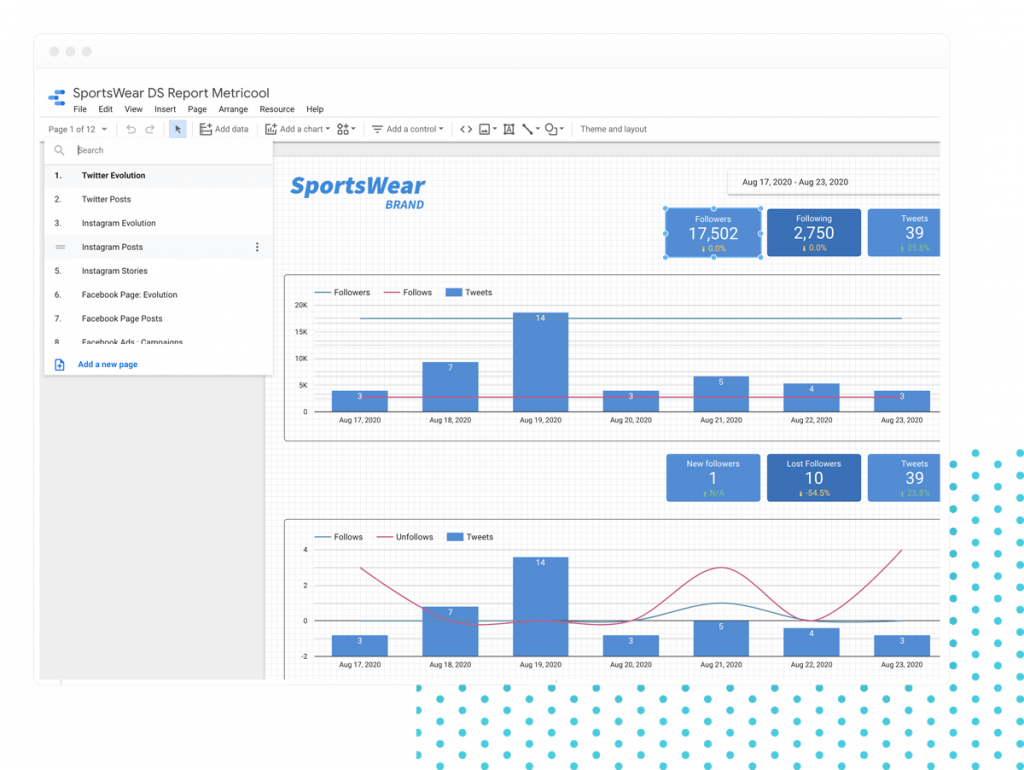The width and height of the screenshot is (1024, 770).
Task: Select the Twitter Evolution page
Action: [159, 176]
